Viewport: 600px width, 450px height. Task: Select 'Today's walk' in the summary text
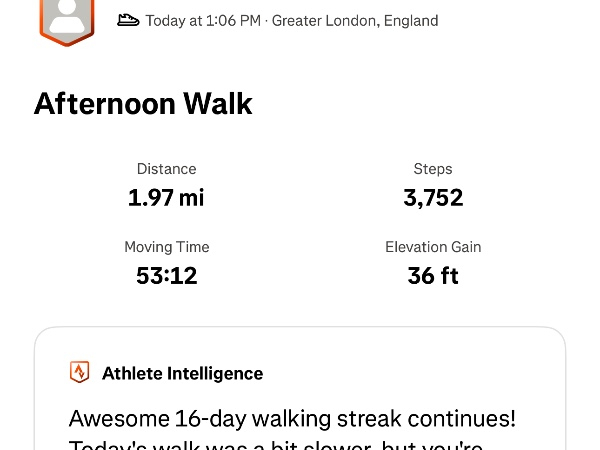click(x=136, y=445)
